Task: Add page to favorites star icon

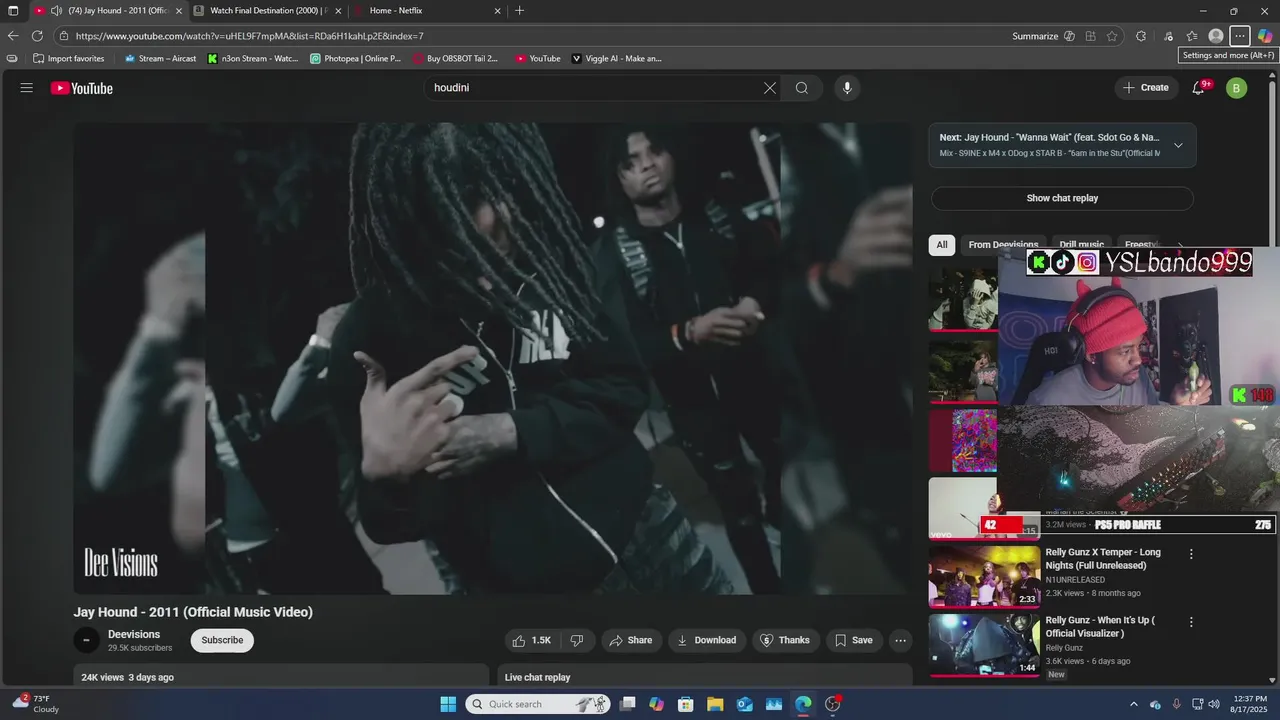Action: coord(1112,36)
